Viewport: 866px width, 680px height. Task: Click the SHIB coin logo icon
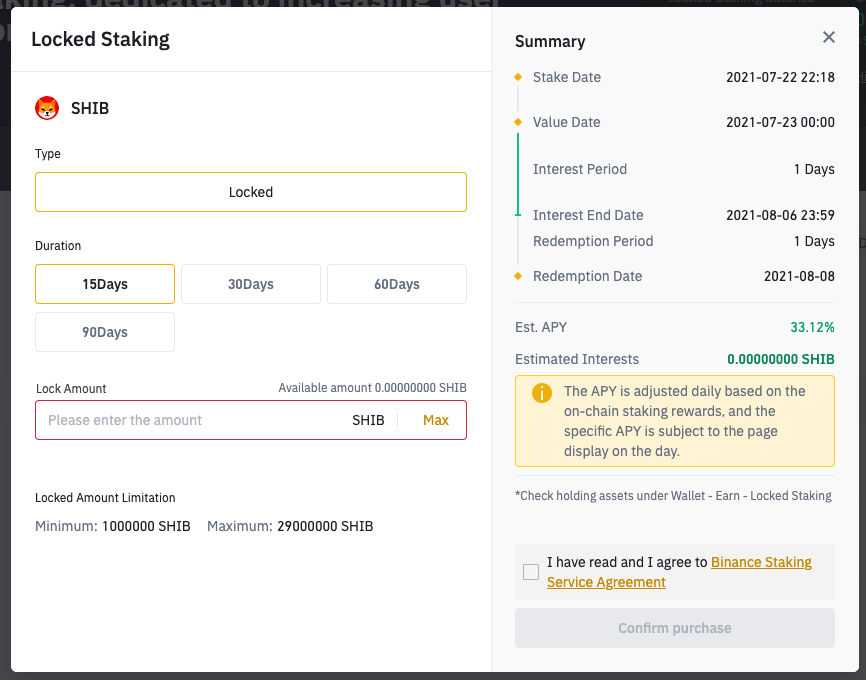click(x=47, y=108)
